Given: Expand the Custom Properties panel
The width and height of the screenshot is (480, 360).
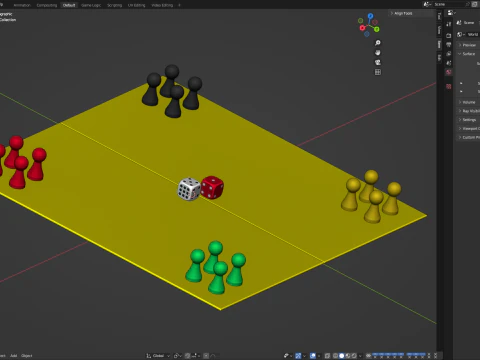Looking at the screenshot, I should 468,137.
